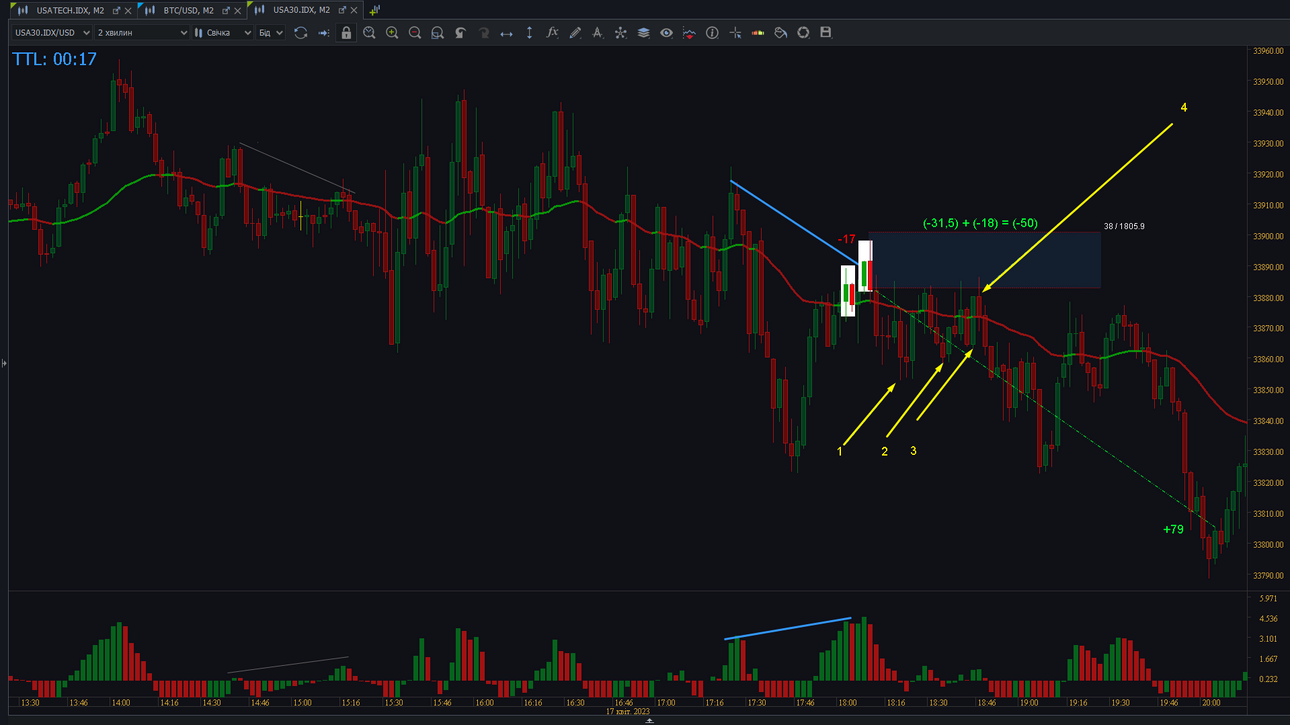The height and width of the screenshot is (725, 1290).
Task: Click the price line chart overlay icon
Action: 689,33
